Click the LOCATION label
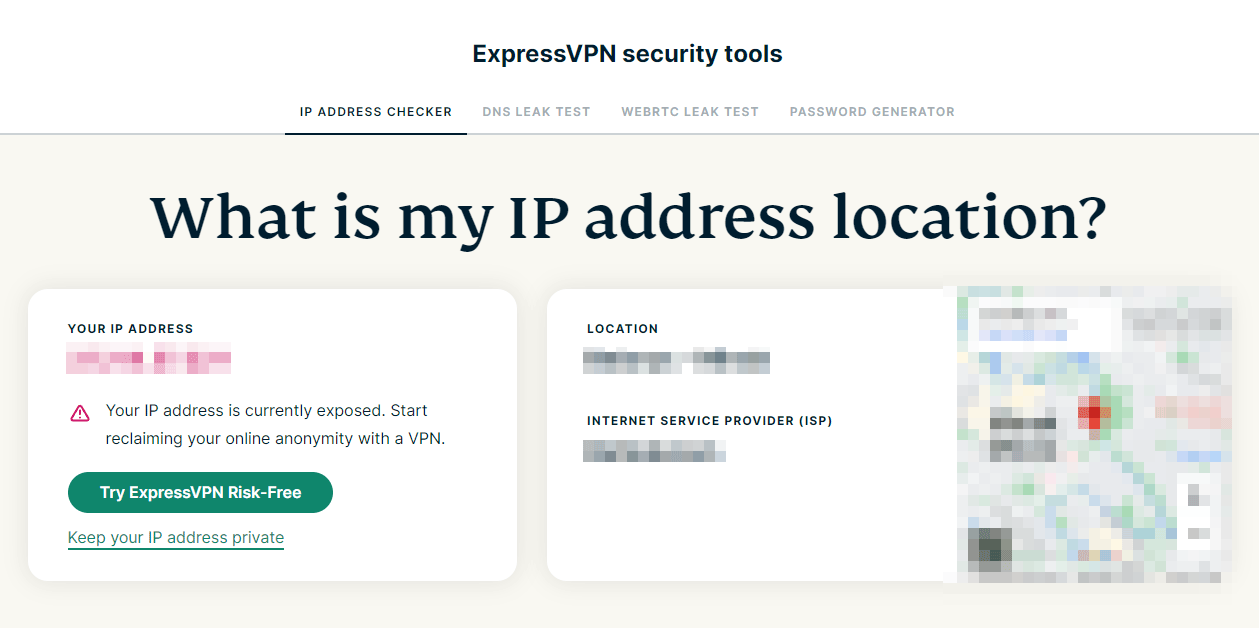1259x628 pixels. click(623, 329)
